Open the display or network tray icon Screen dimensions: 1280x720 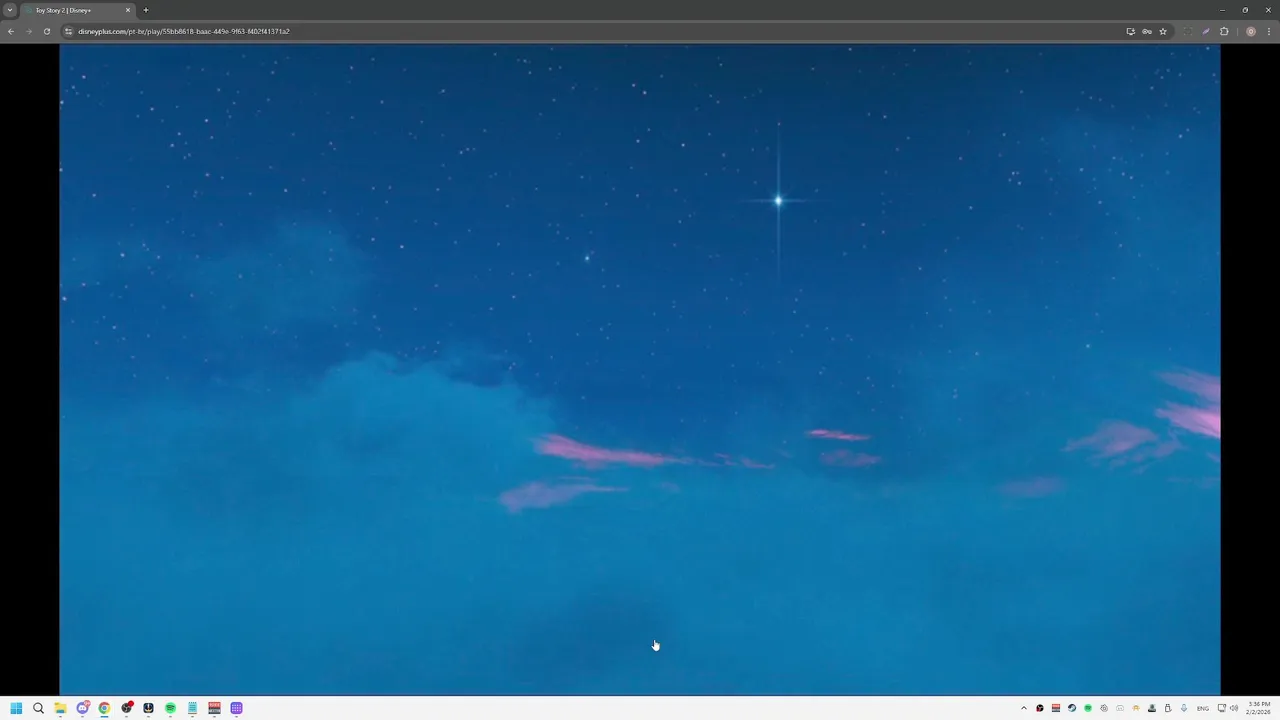[x=1222, y=708]
